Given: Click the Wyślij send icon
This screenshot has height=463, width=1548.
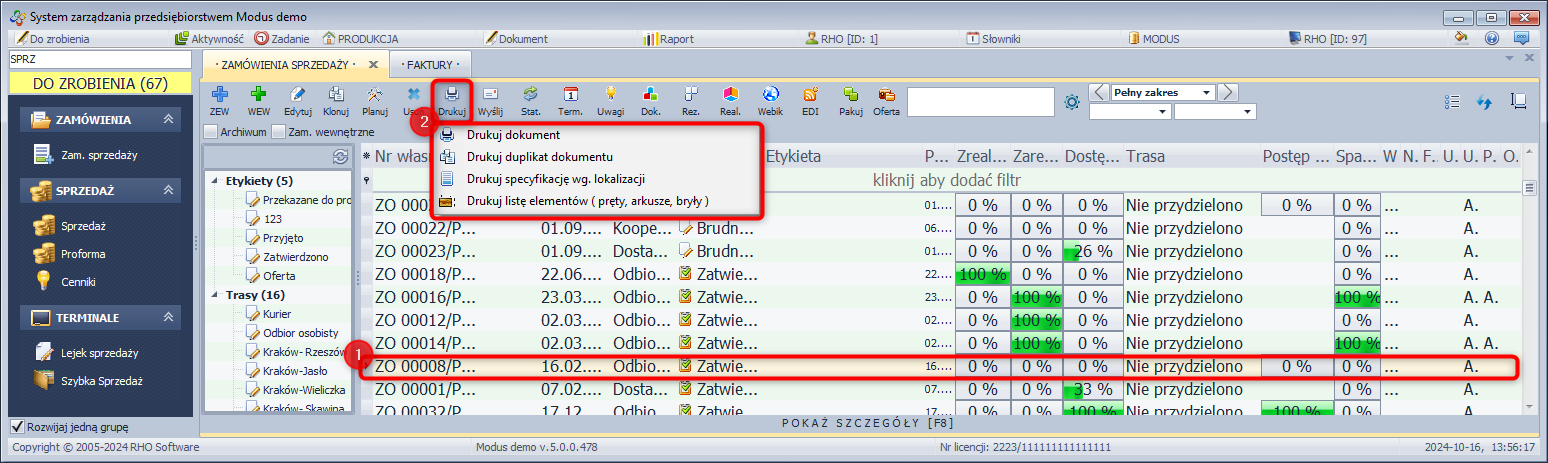Looking at the screenshot, I should (x=490, y=94).
